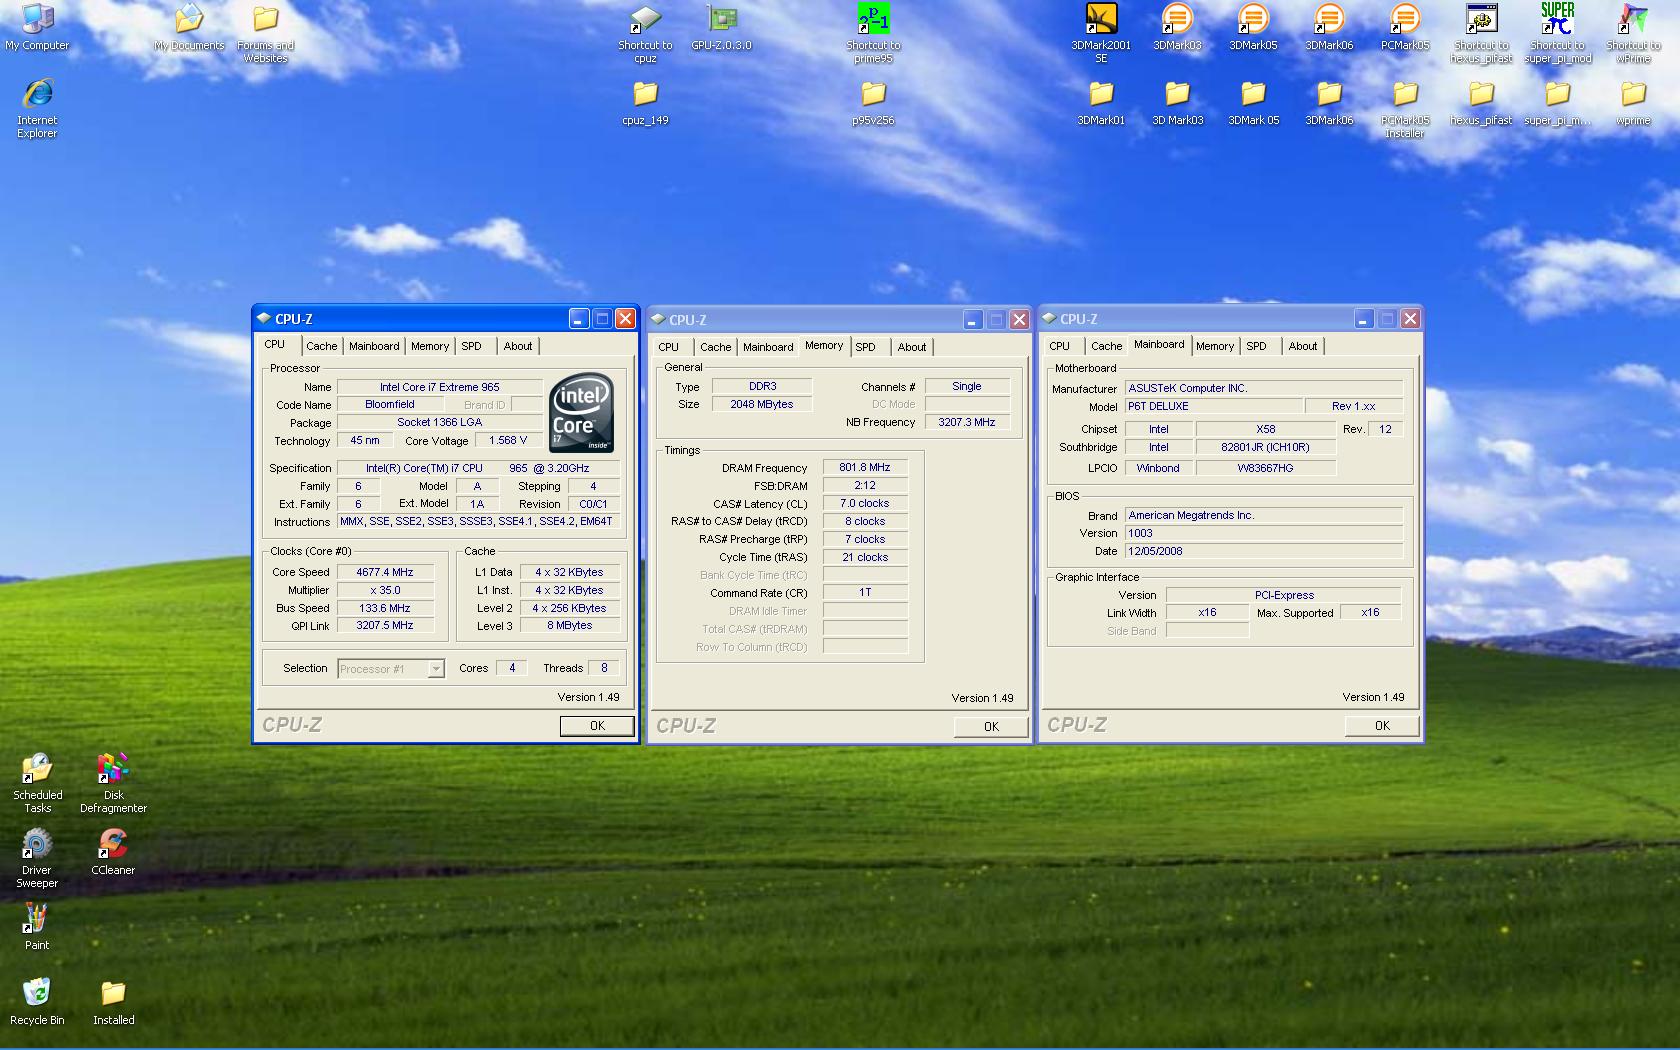Viewport: 1680px width, 1050px height.
Task: Open 3DMark 05 folder
Action: click(1253, 102)
